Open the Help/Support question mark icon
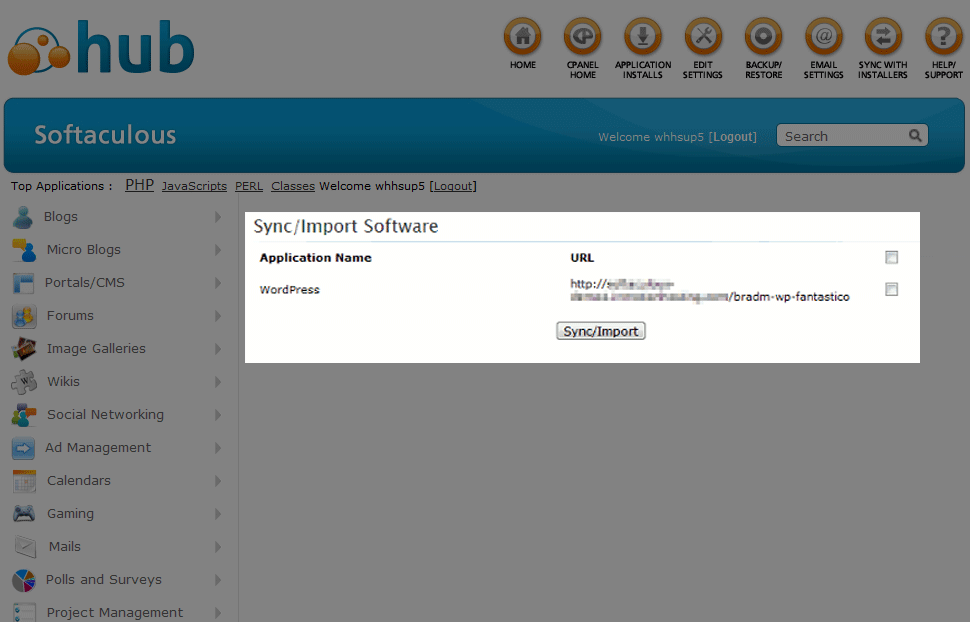This screenshot has height=622, width=970. (943, 37)
